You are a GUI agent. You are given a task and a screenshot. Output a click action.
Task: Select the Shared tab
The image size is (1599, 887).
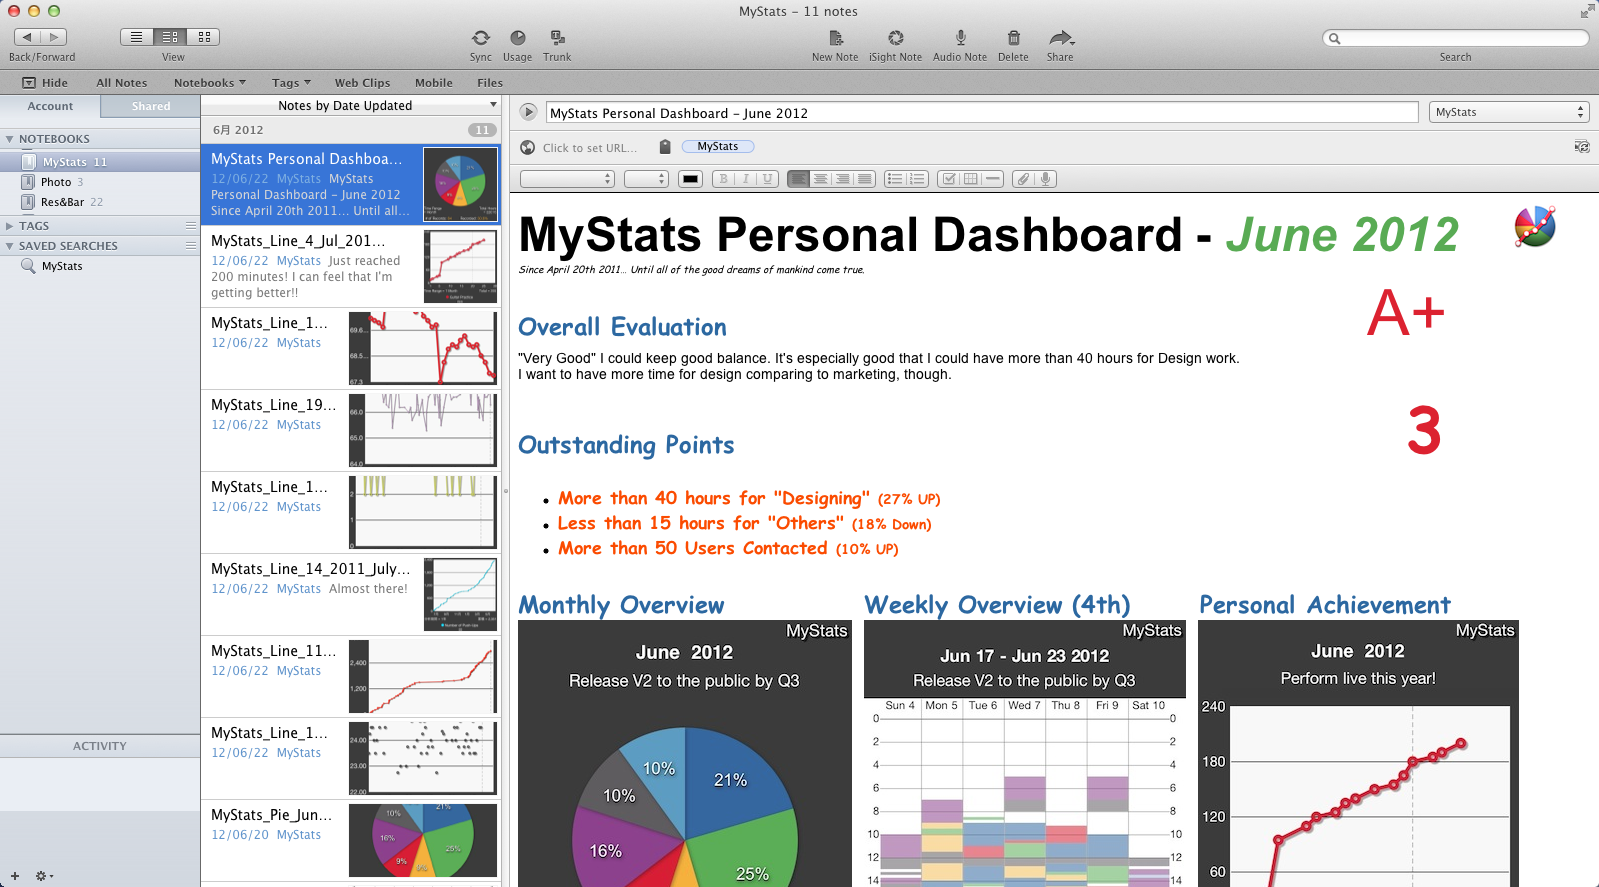(151, 106)
